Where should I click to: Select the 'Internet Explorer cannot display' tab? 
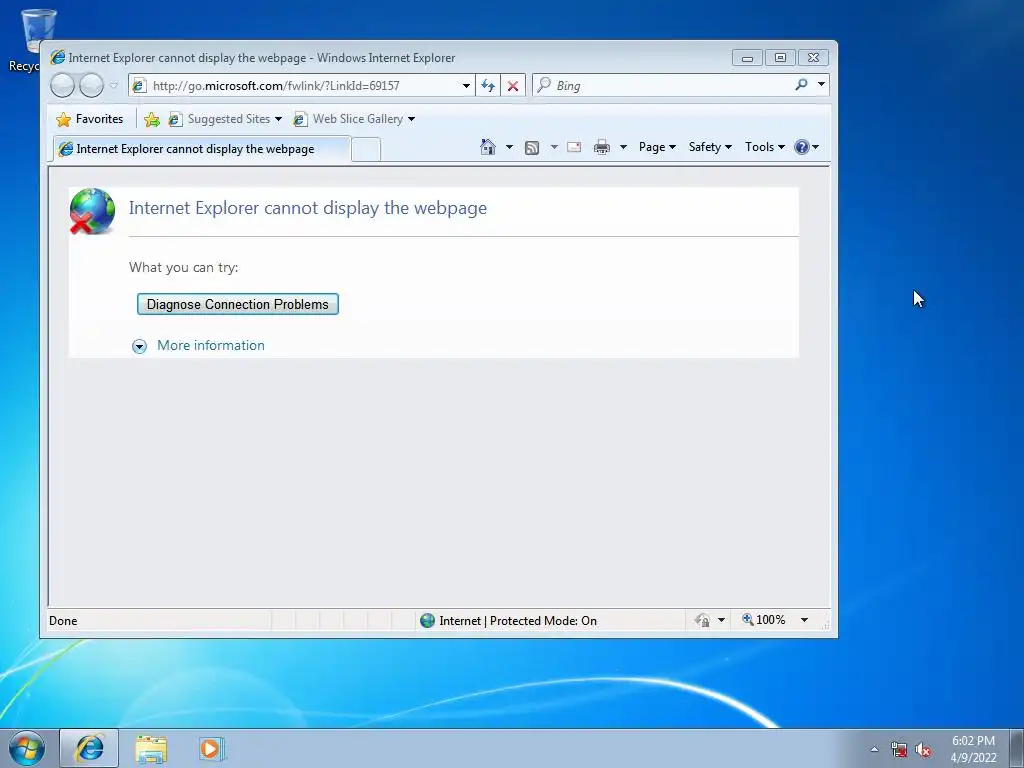[x=202, y=149]
